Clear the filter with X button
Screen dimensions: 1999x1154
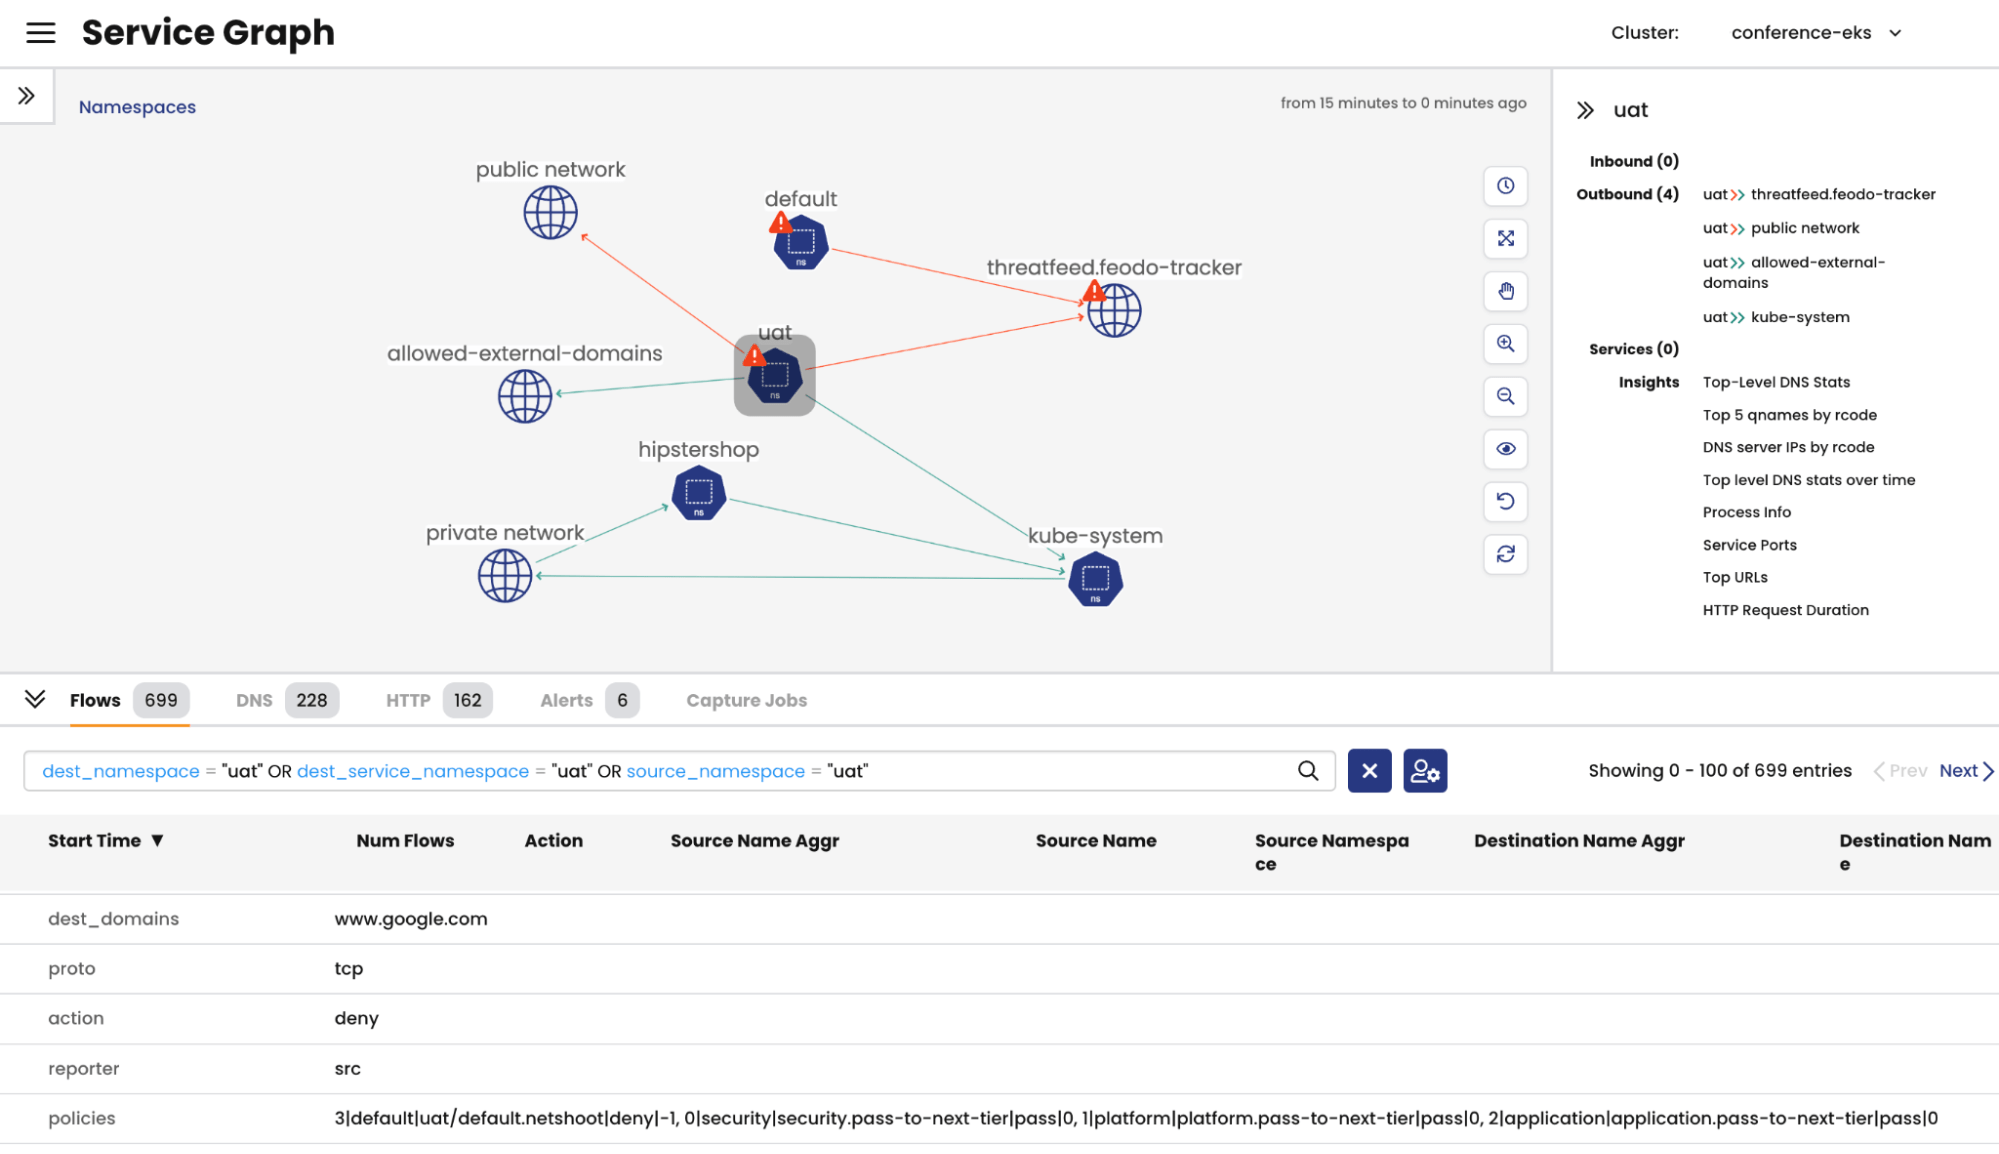tap(1369, 771)
